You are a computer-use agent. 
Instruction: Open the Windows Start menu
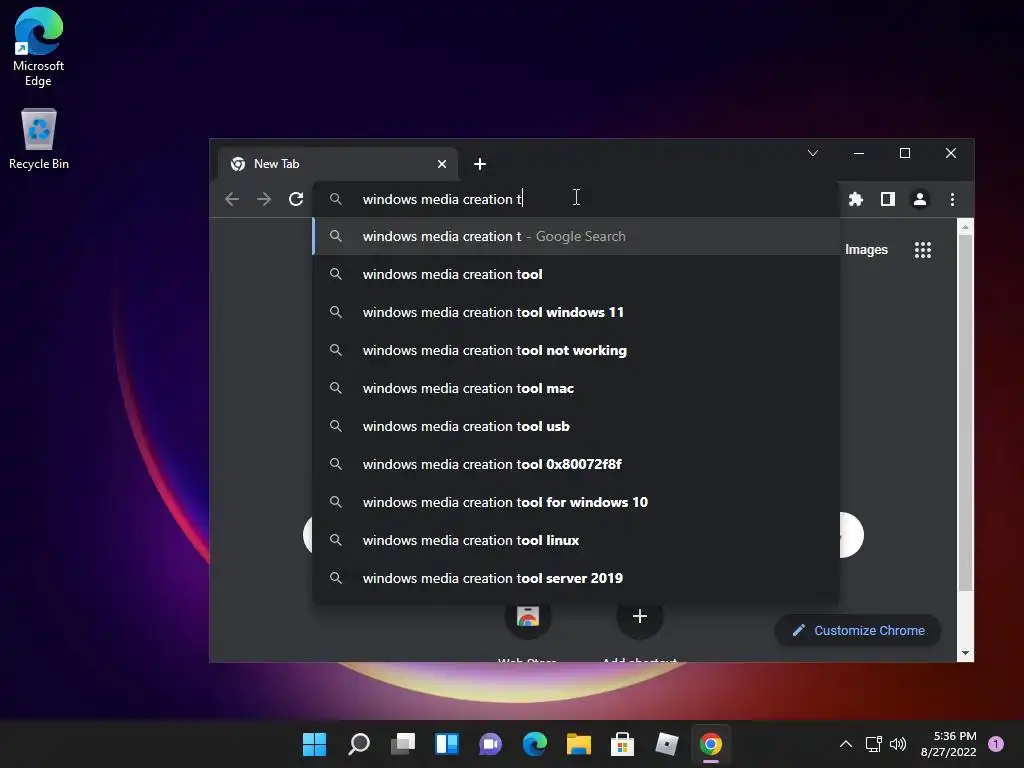click(x=315, y=744)
